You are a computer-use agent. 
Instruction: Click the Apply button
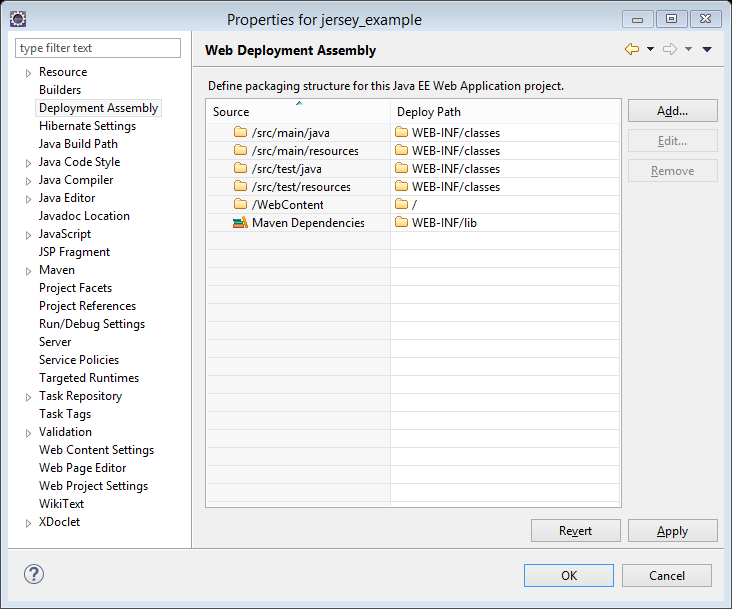pyautogui.click(x=673, y=531)
